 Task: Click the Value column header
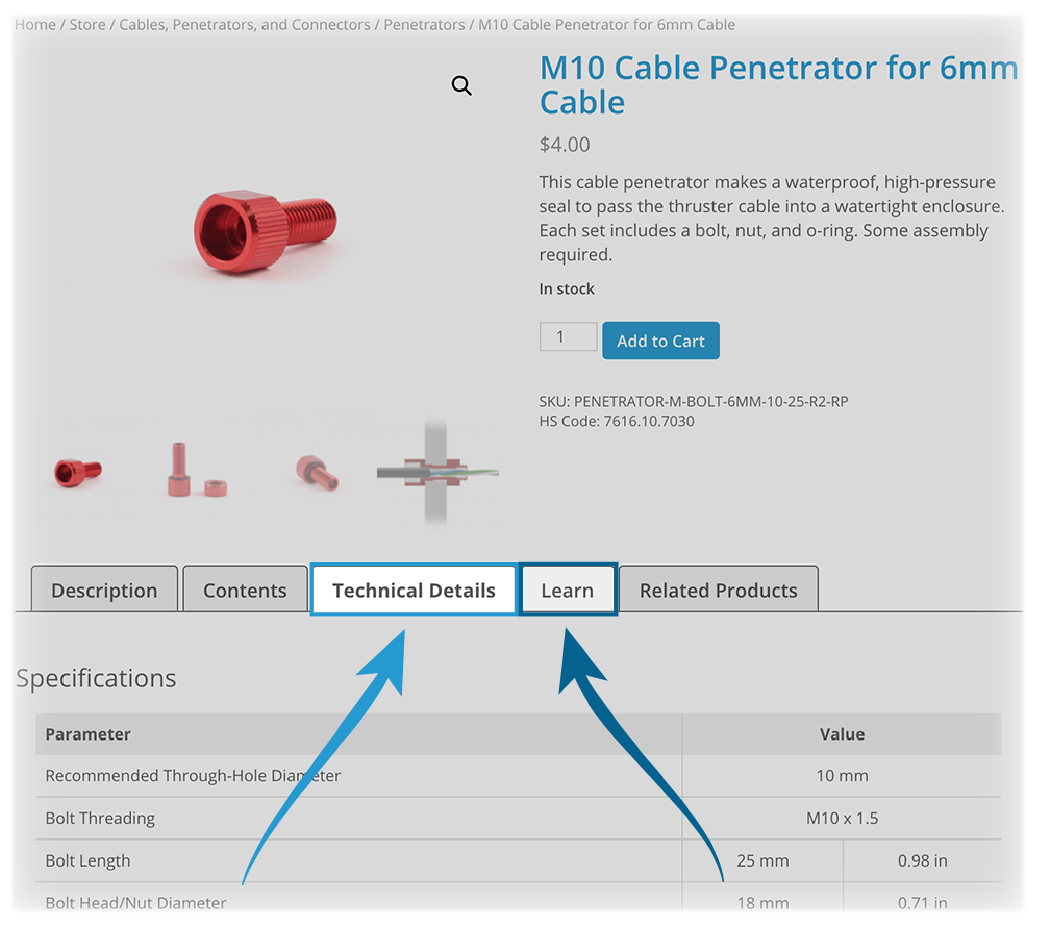click(842, 734)
